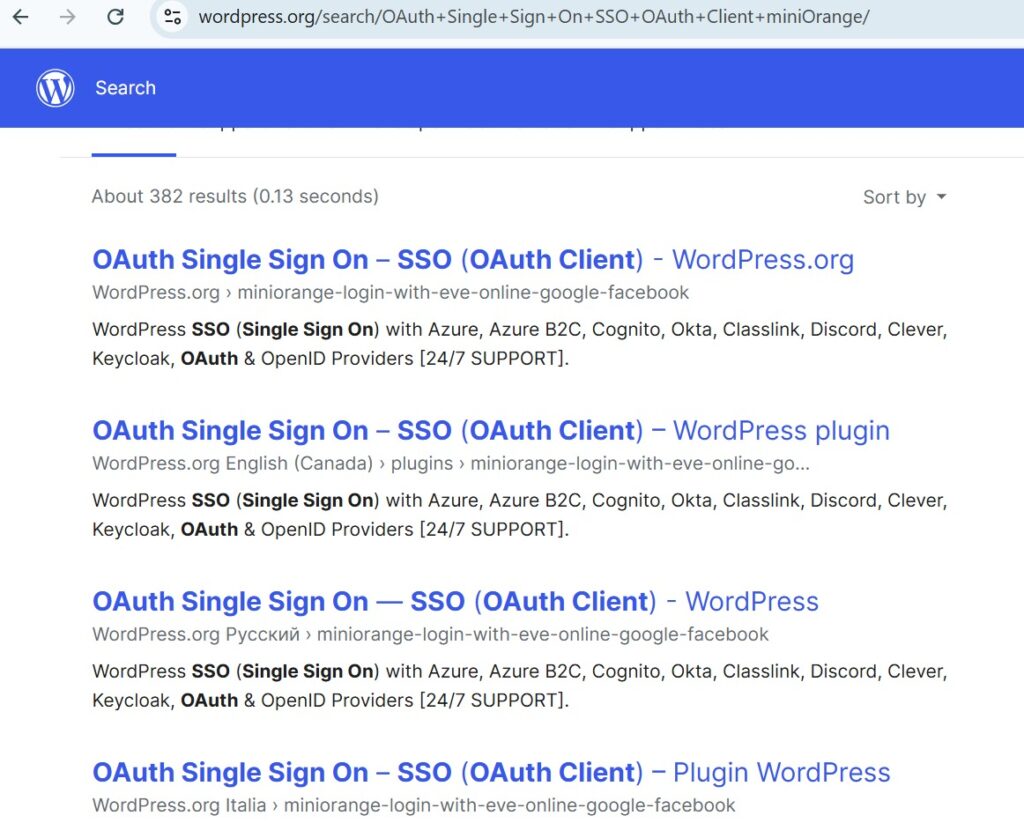Click the WordPress.org Italia breadcrumb

(413, 805)
